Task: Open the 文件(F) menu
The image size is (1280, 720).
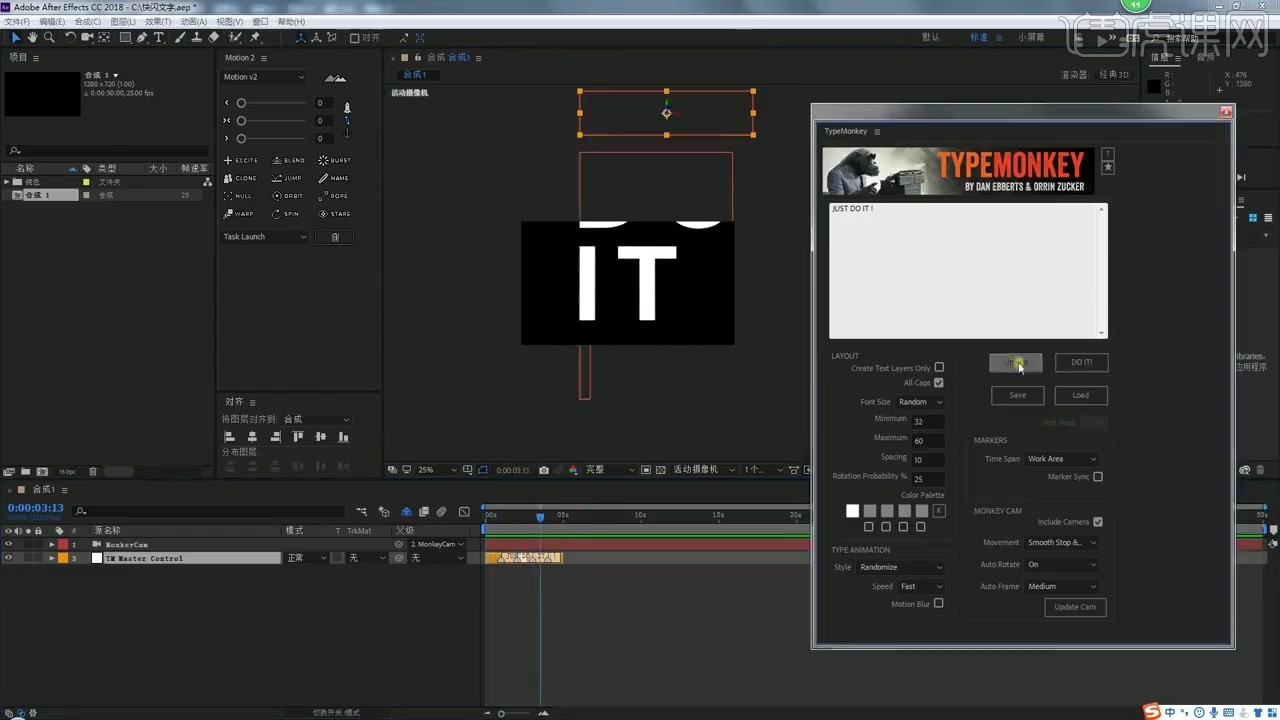Action: 18,21
